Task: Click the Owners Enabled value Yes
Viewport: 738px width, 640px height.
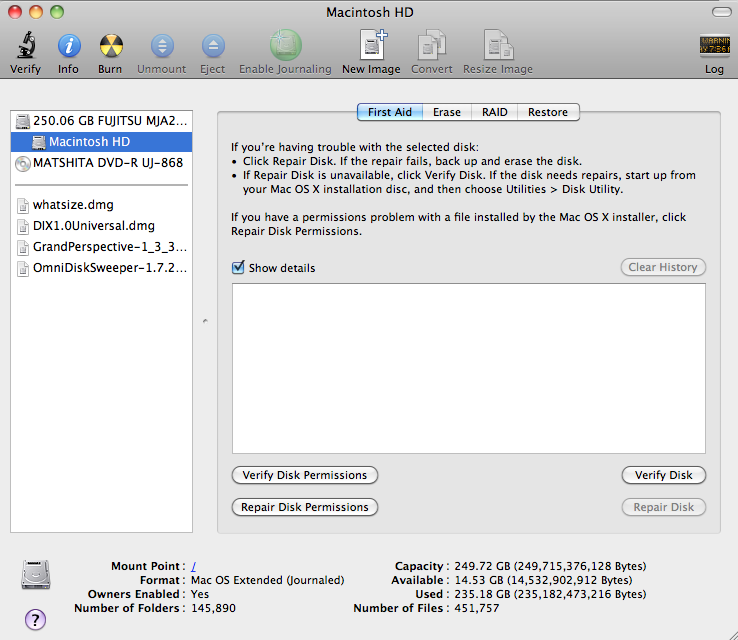Action: tap(200, 594)
